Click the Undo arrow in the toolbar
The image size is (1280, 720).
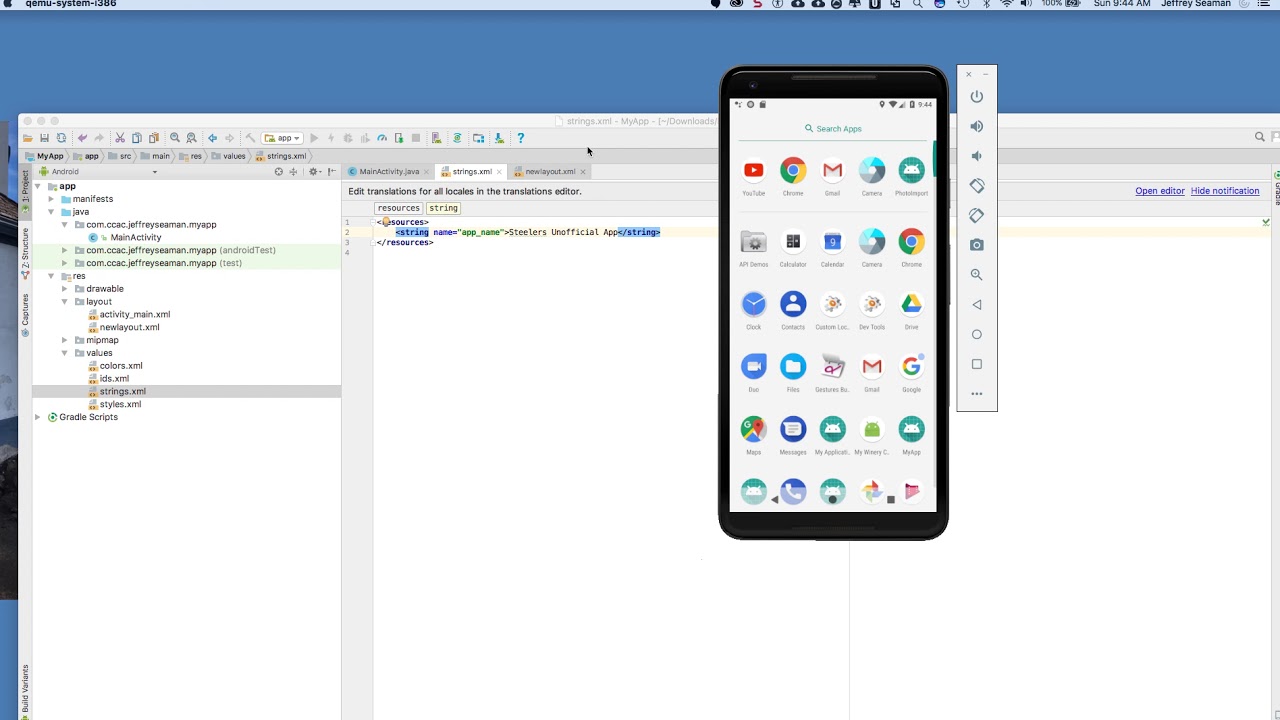[x=82, y=138]
